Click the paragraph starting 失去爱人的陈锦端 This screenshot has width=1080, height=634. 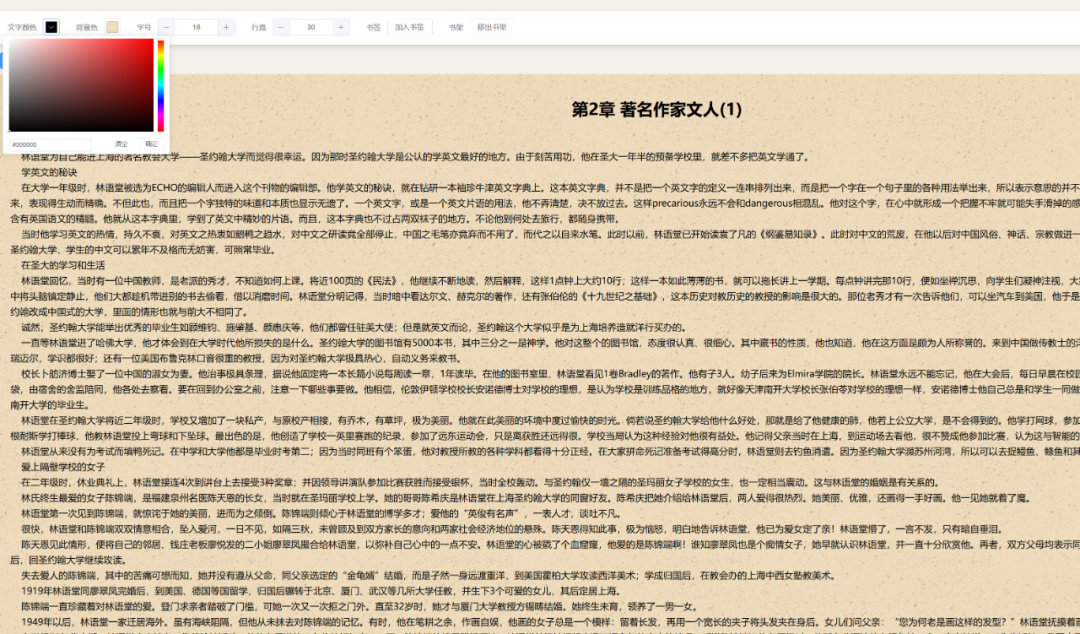(x=428, y=575)
